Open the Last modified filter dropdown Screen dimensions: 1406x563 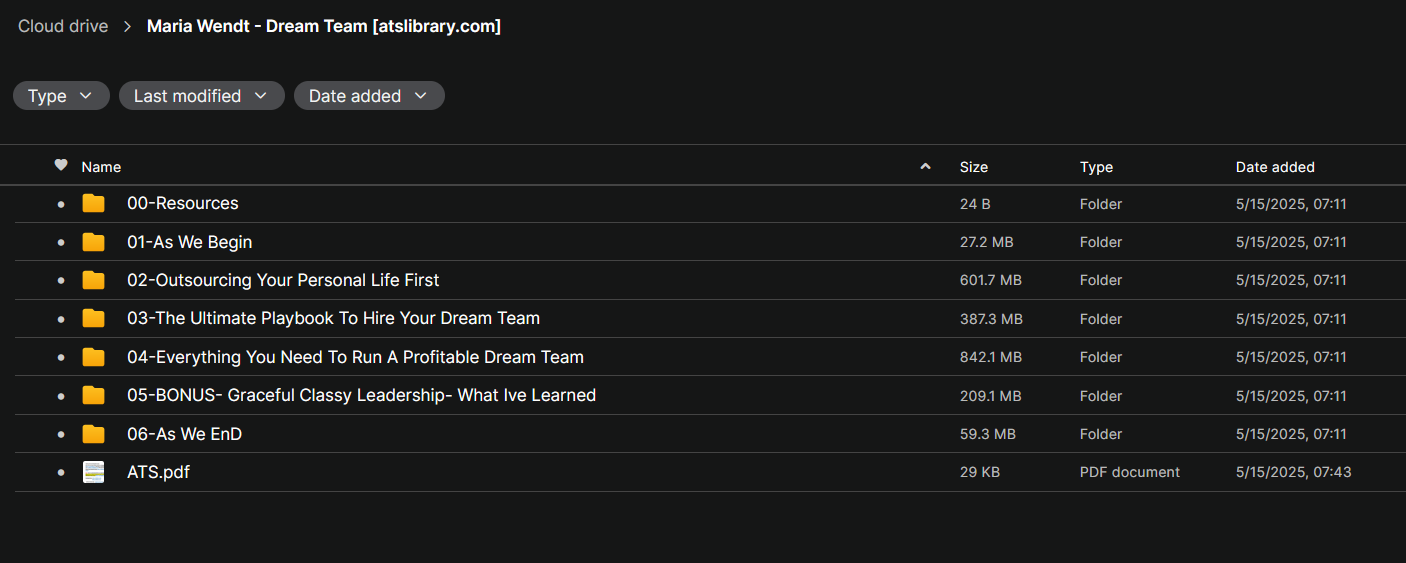click(201, 96)
